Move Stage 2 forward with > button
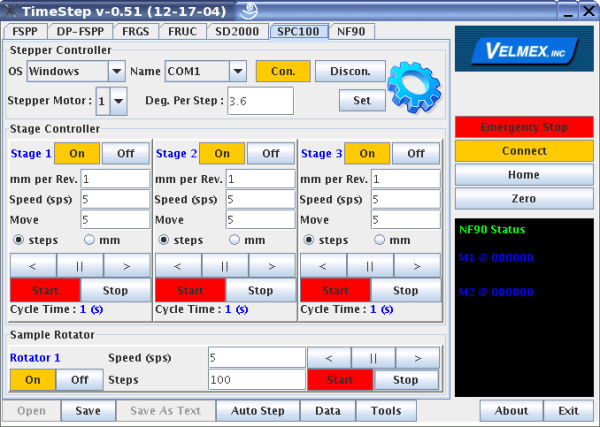Viewport: 600px width, 427px height. point(272,266)
